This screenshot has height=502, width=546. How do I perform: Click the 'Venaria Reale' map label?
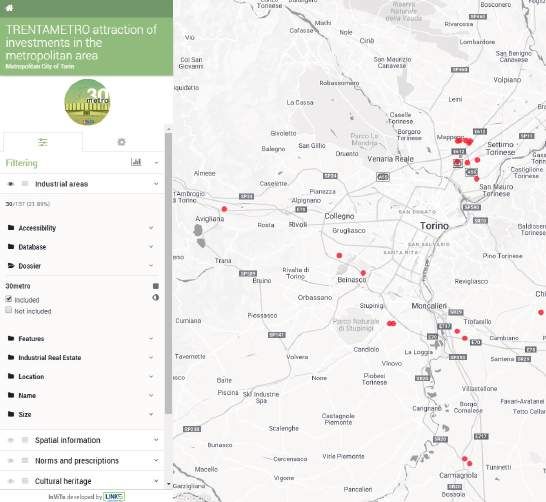390,159
